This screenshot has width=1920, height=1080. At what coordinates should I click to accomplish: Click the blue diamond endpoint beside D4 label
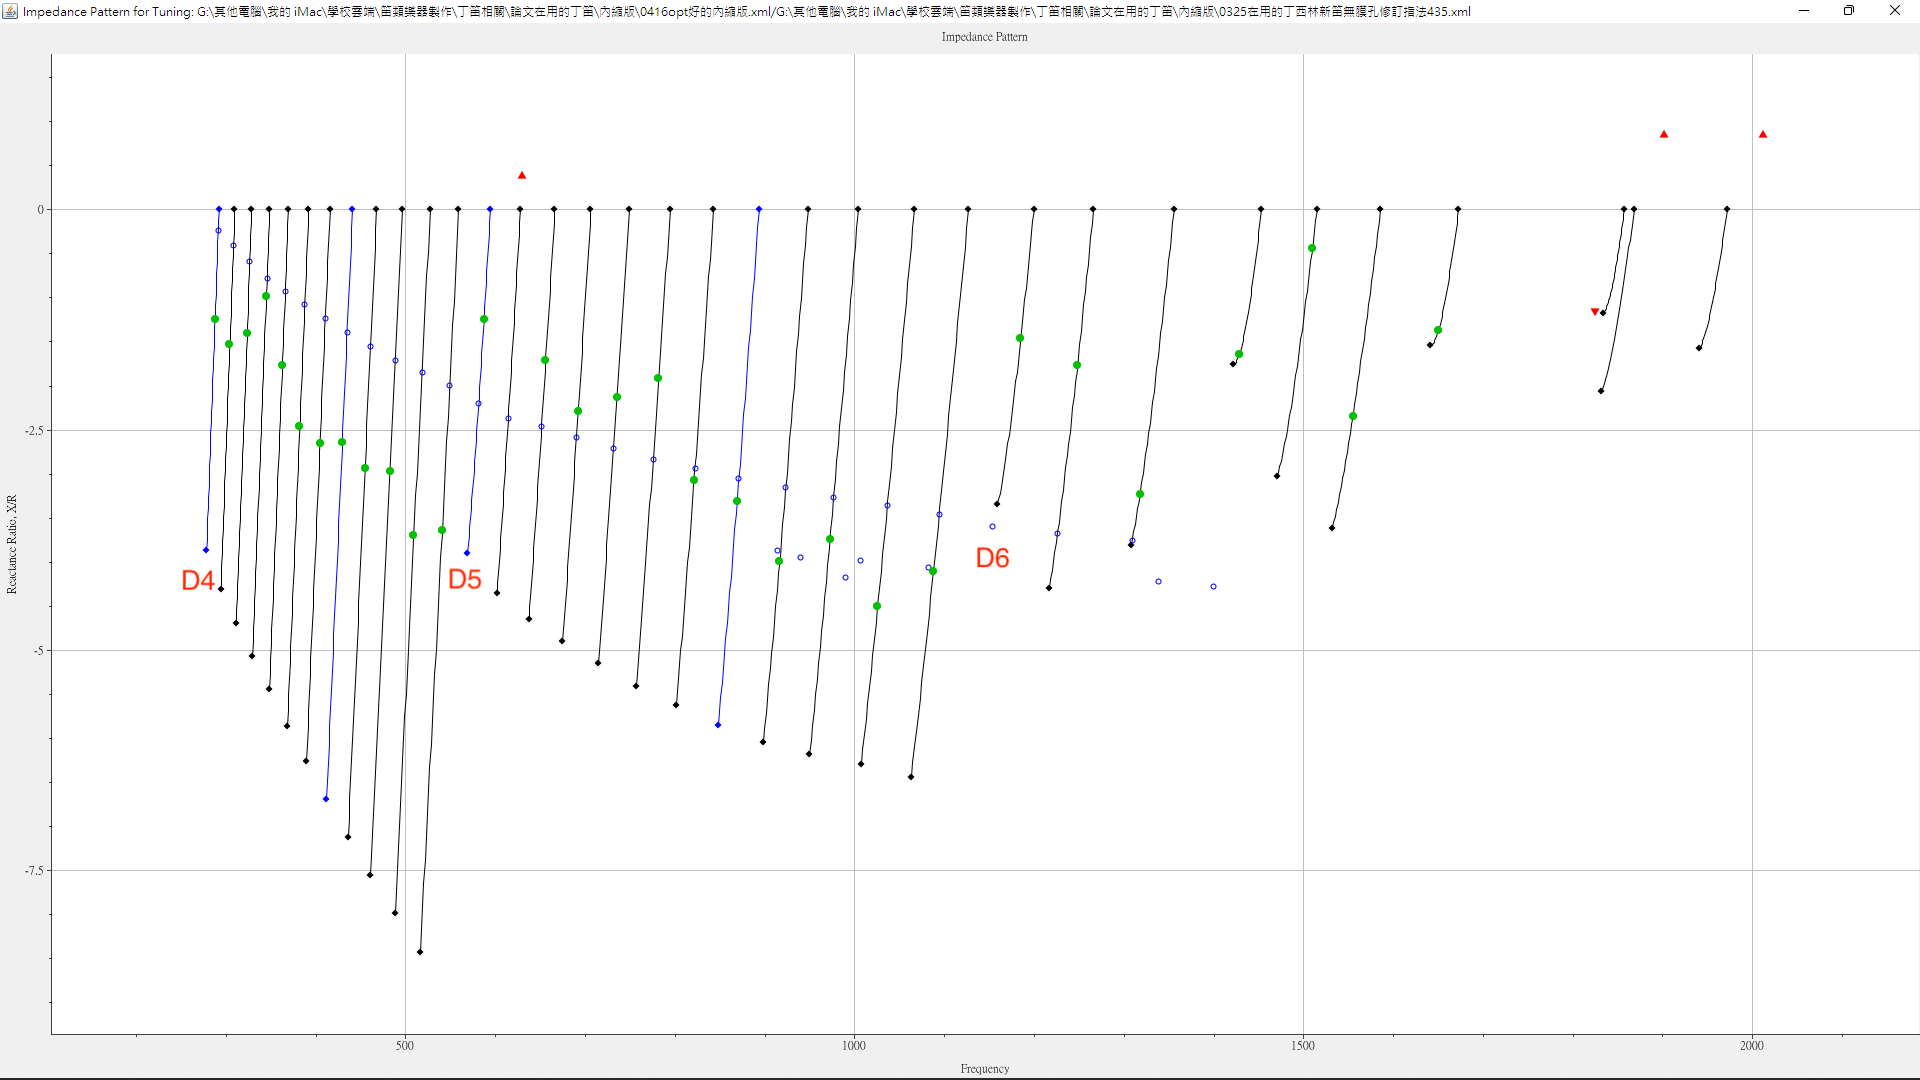point(206,550)
